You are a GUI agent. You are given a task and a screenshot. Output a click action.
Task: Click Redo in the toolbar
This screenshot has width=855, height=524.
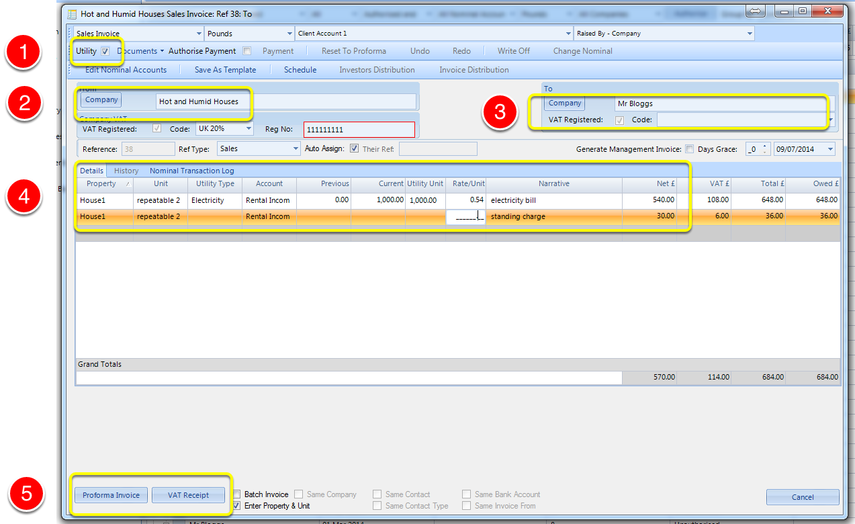point(461,51)
